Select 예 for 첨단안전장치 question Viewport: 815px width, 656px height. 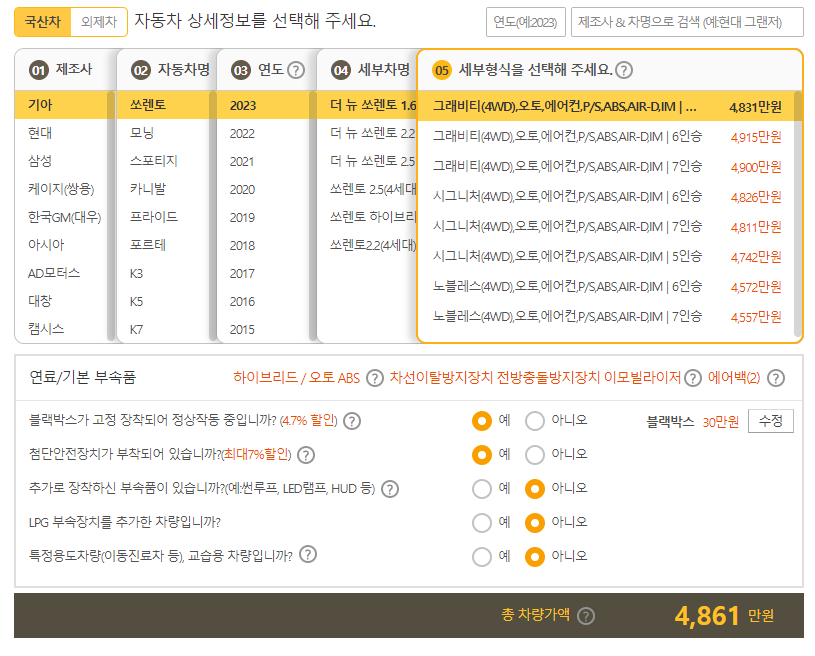tap(482, 455)
